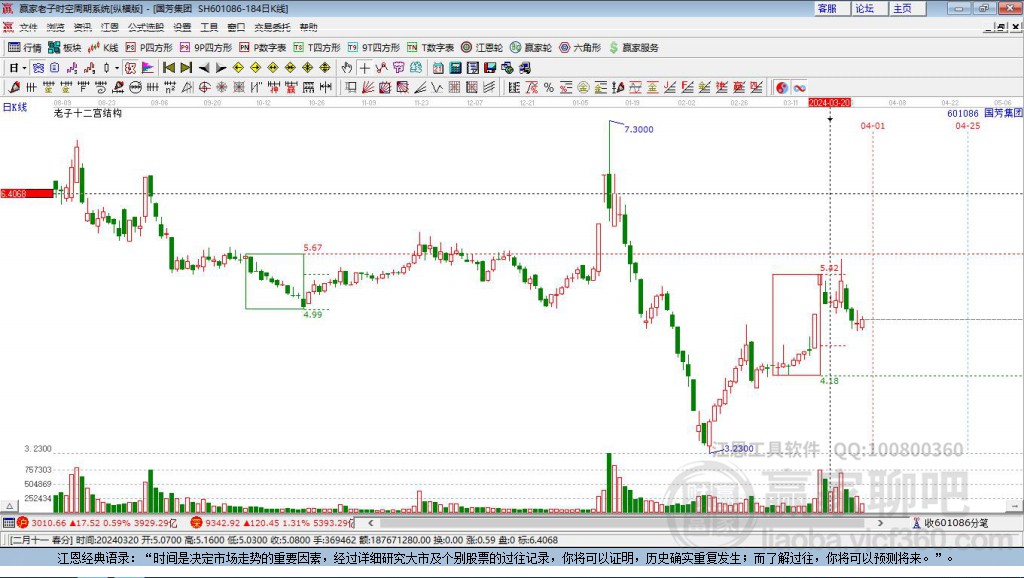The height and width of the screenshot is (578, 1024).
Task: Click the save floppy disk icon
Action: [x=490, y=68]
